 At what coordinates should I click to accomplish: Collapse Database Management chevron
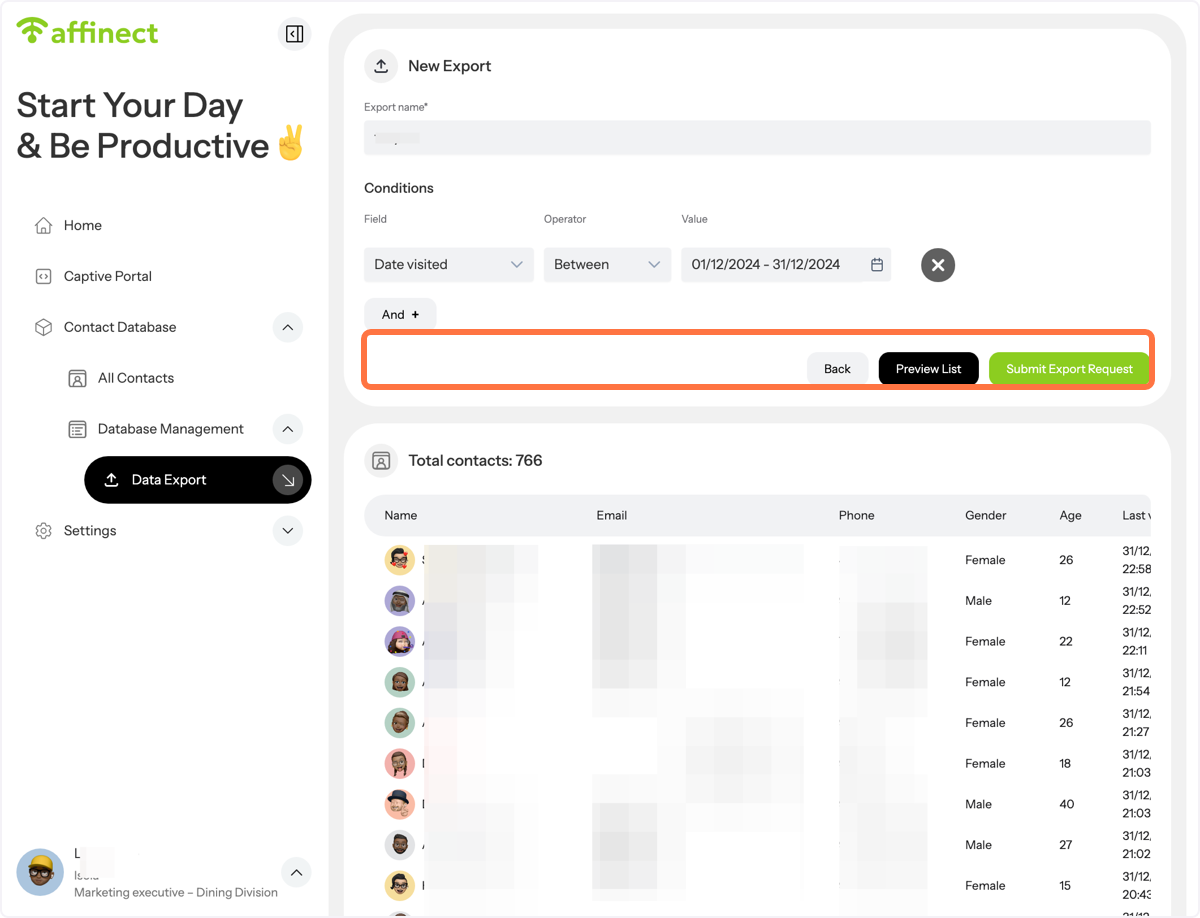pos(288,429)
